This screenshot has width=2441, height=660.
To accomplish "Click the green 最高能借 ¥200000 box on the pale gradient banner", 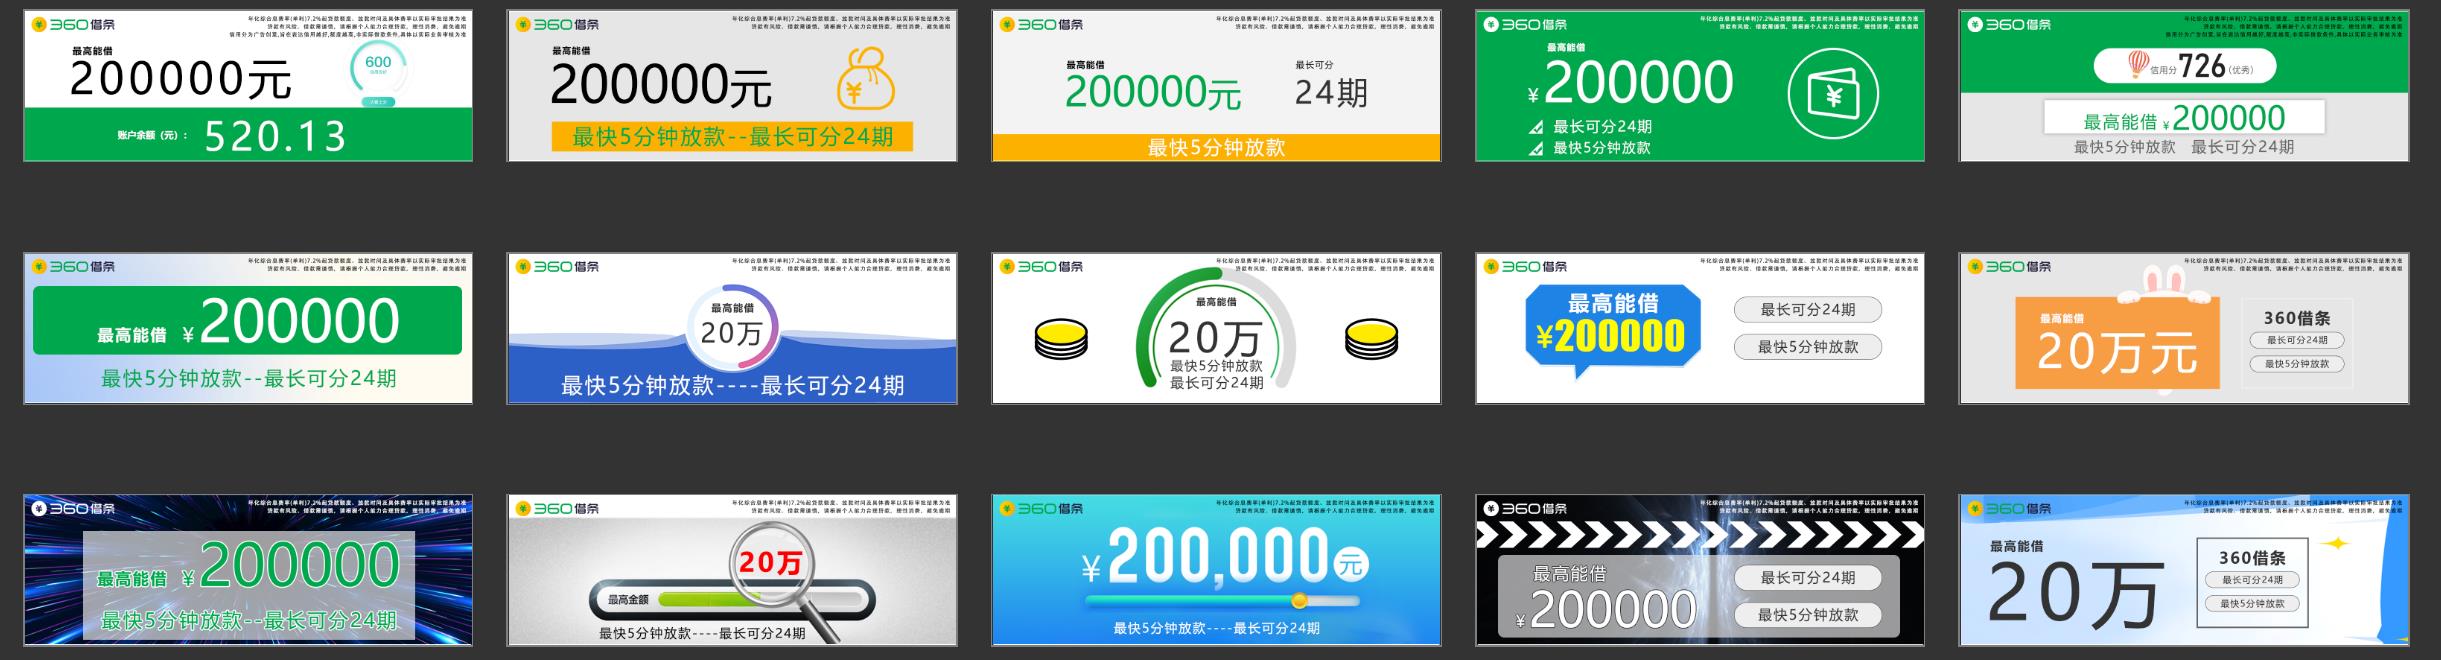I will [x=247, y=320].
